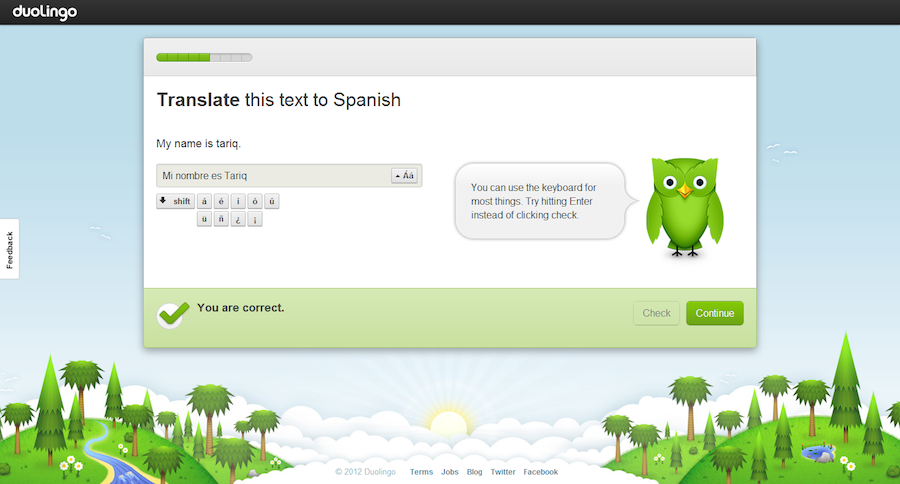
Task: Toggle the shift key for uppercase accents
Action: point(176,201)
